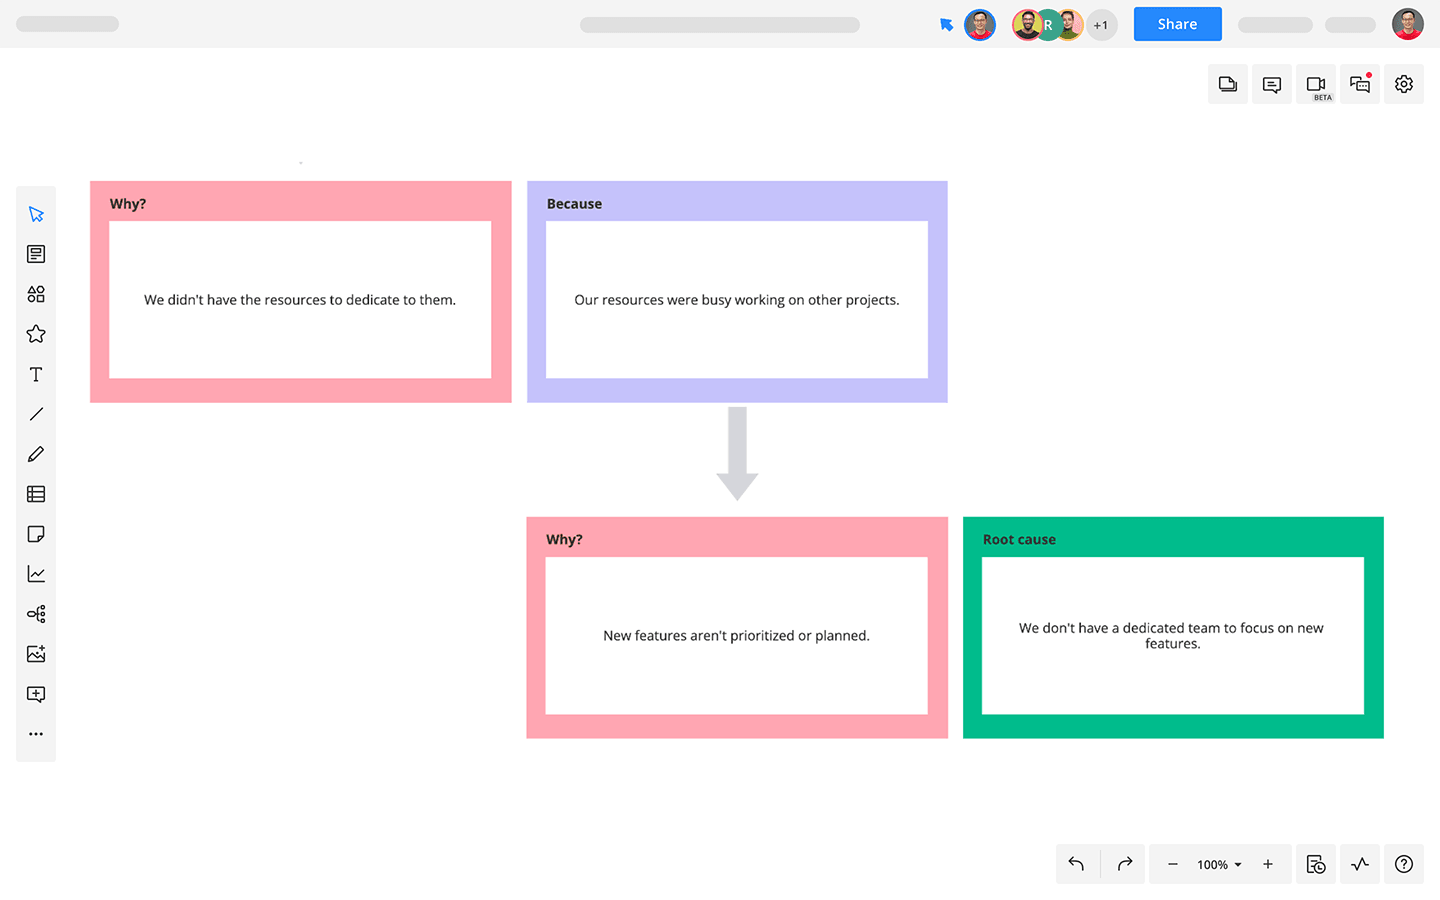
Task: Select the pen drawing tool
Action: click(36, 454)
